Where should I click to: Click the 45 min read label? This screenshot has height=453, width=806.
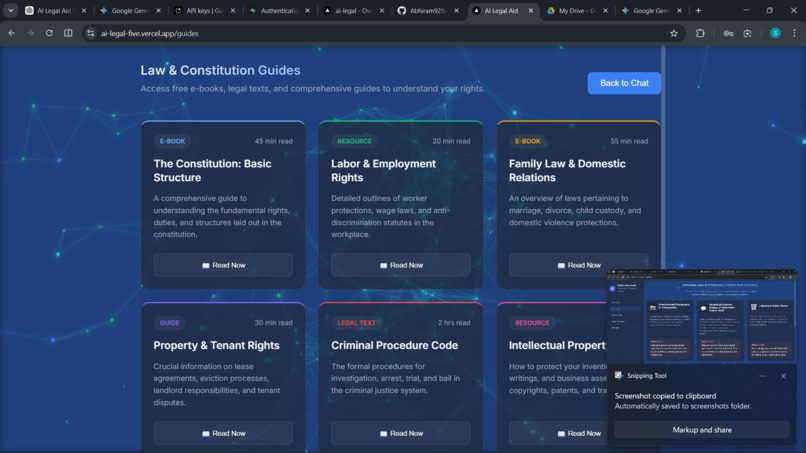pyautogui.click(x=273, y=141)
